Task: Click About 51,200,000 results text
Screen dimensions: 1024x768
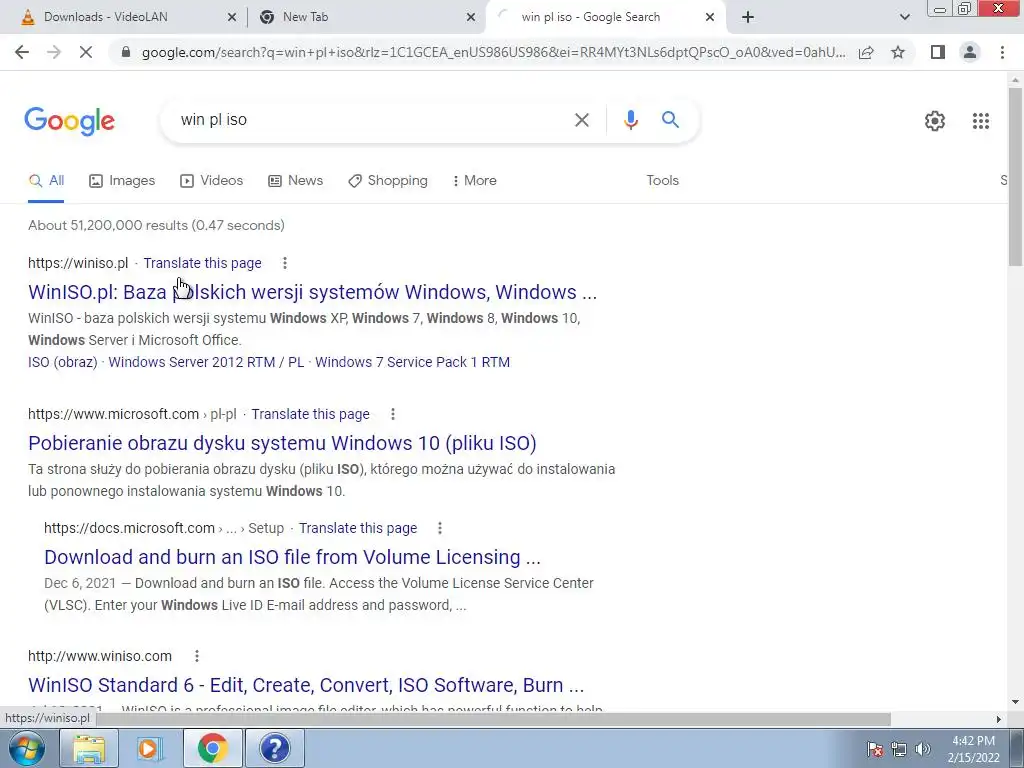Action: click(156, 225)
